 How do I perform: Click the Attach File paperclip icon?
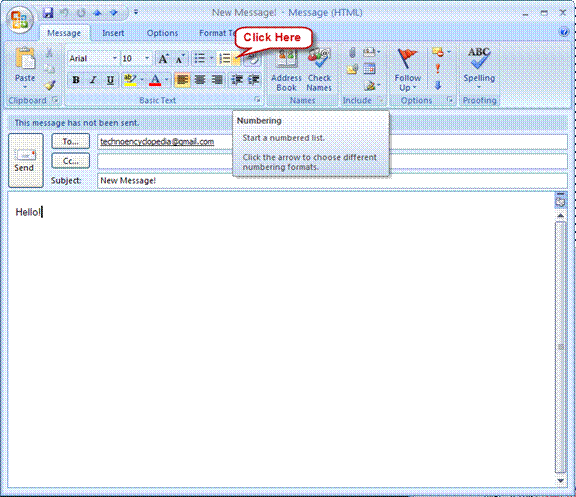352,53
